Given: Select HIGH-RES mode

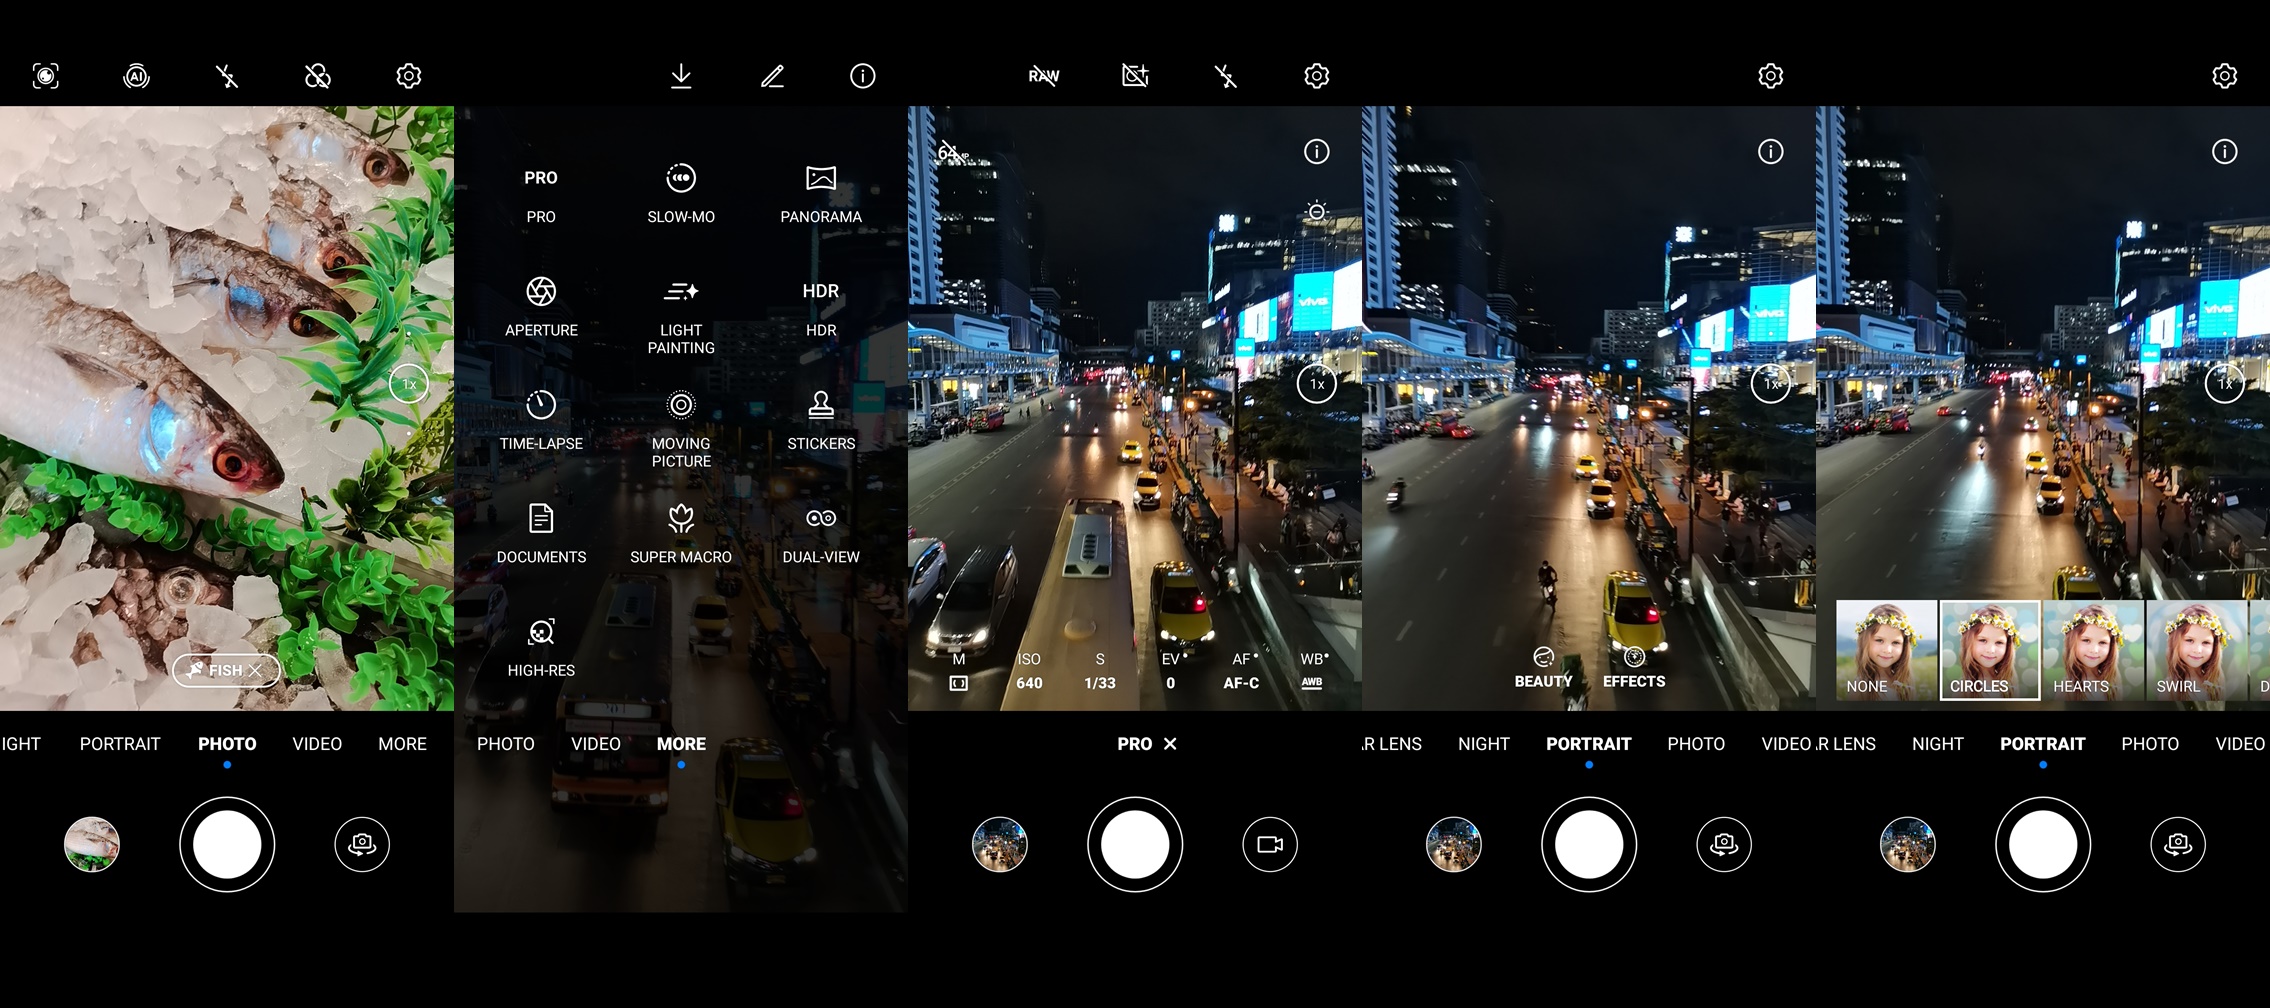Looking at the screenshot, I should point(541,648).
